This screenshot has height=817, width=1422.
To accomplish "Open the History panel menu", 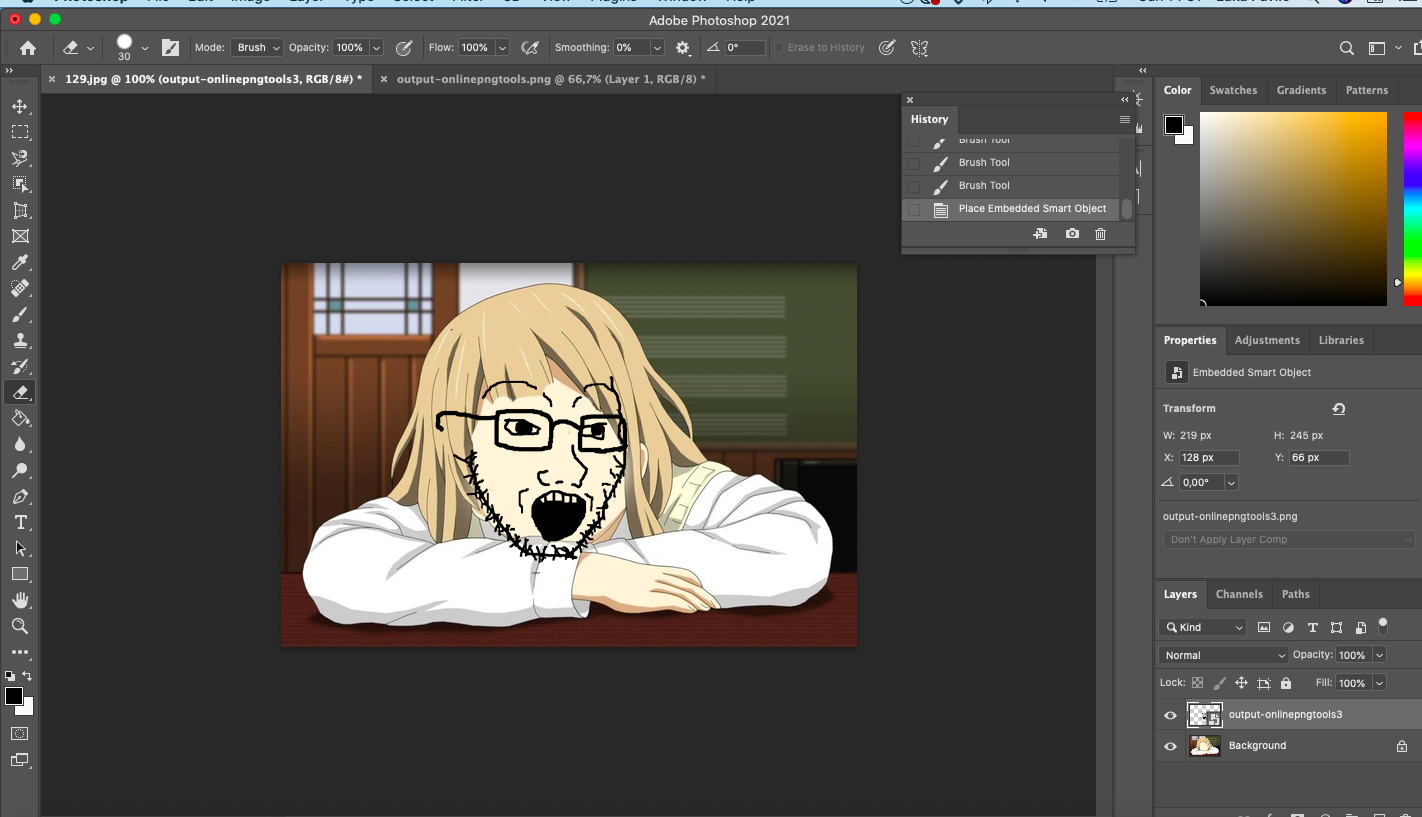I will (x=1124, y=119).
